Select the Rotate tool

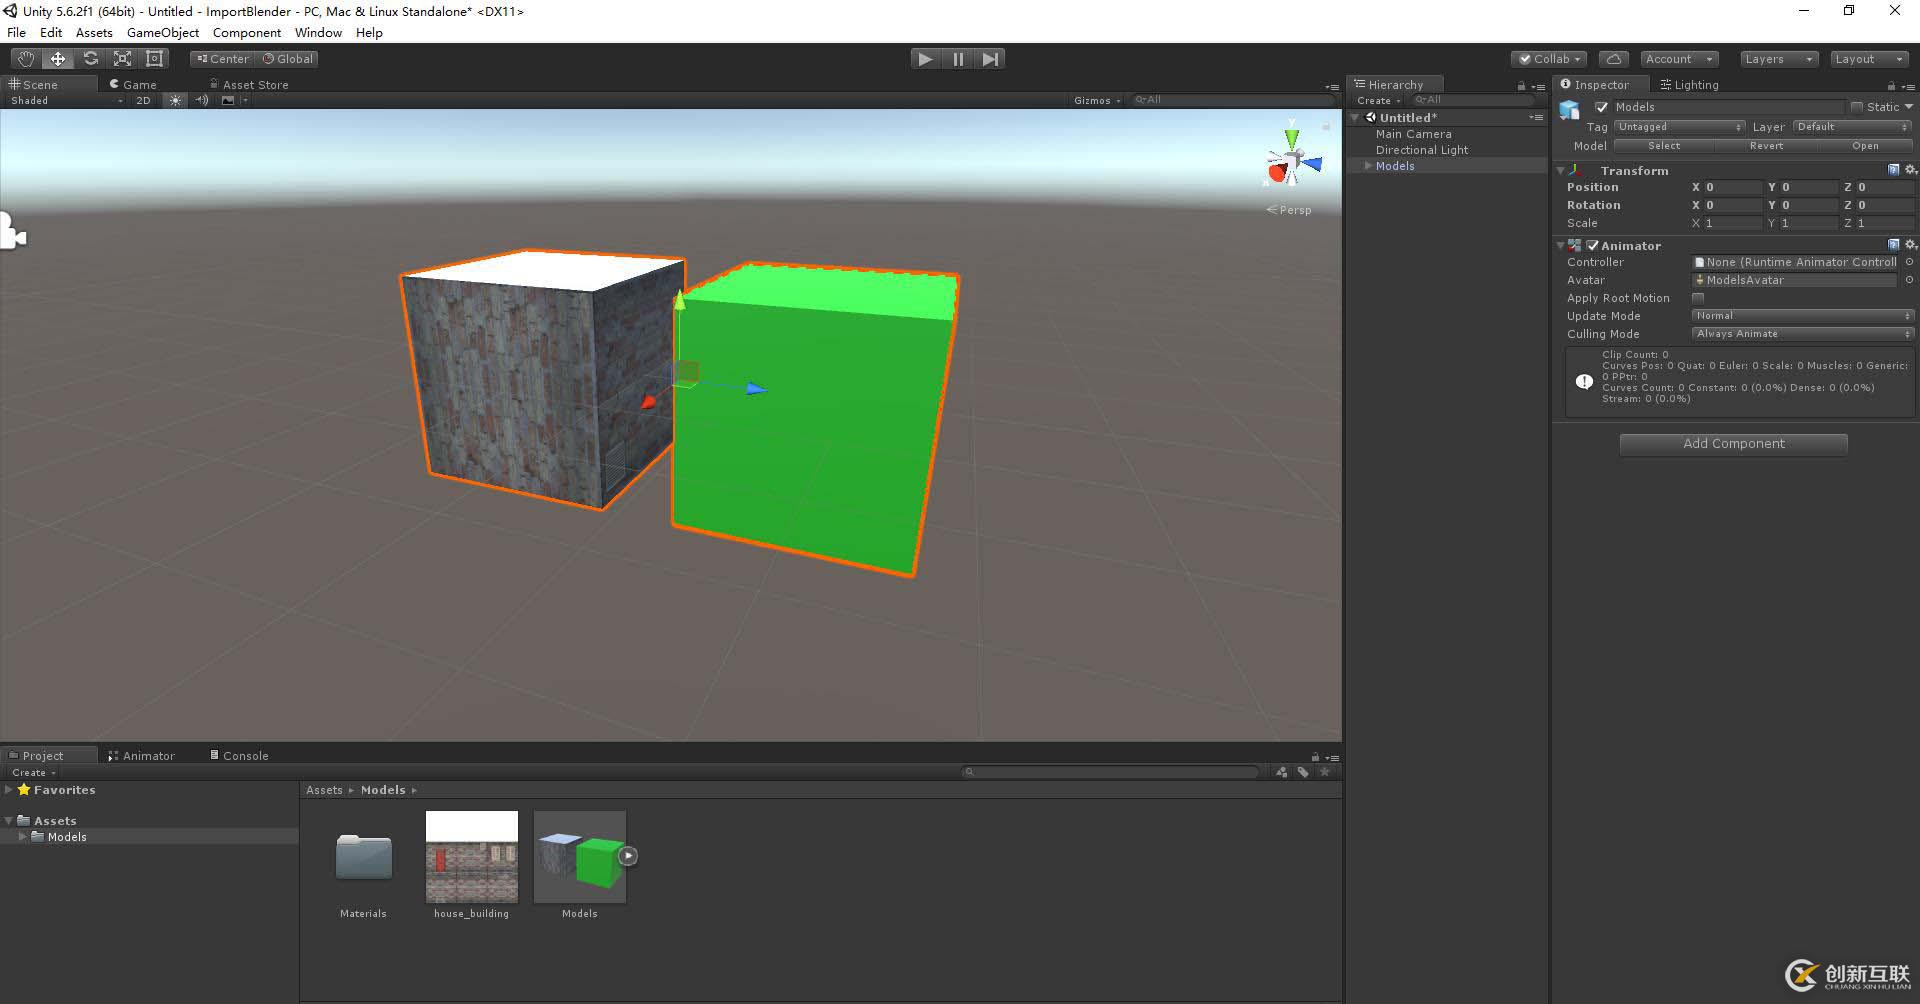tap(90, 59)
